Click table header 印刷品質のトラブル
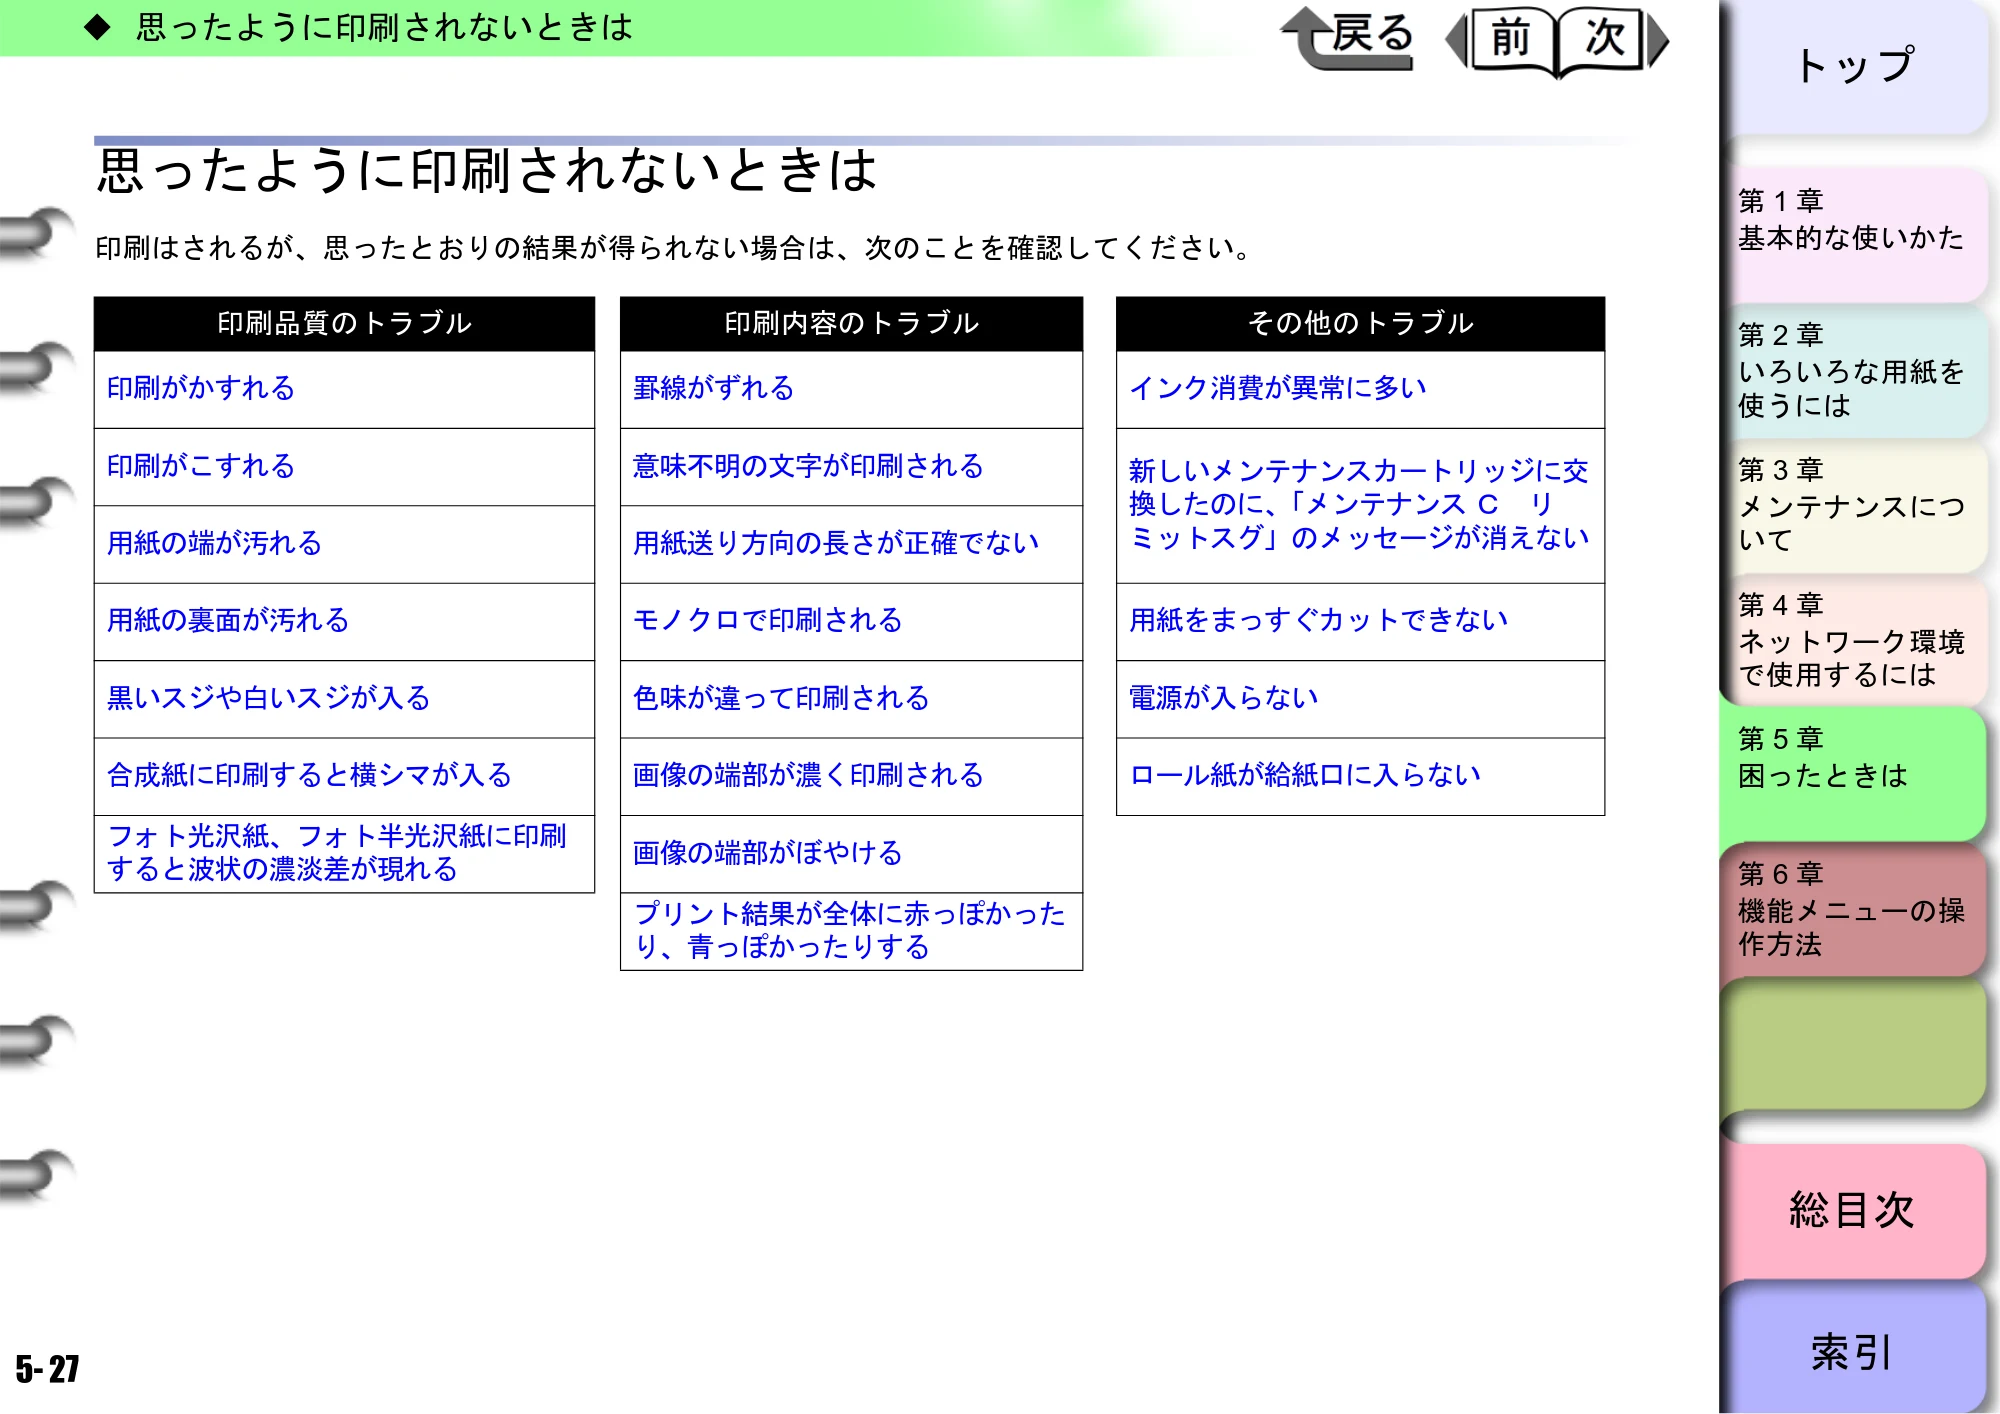Viewport: 2000px width, 1414px height. coord(344,323)
